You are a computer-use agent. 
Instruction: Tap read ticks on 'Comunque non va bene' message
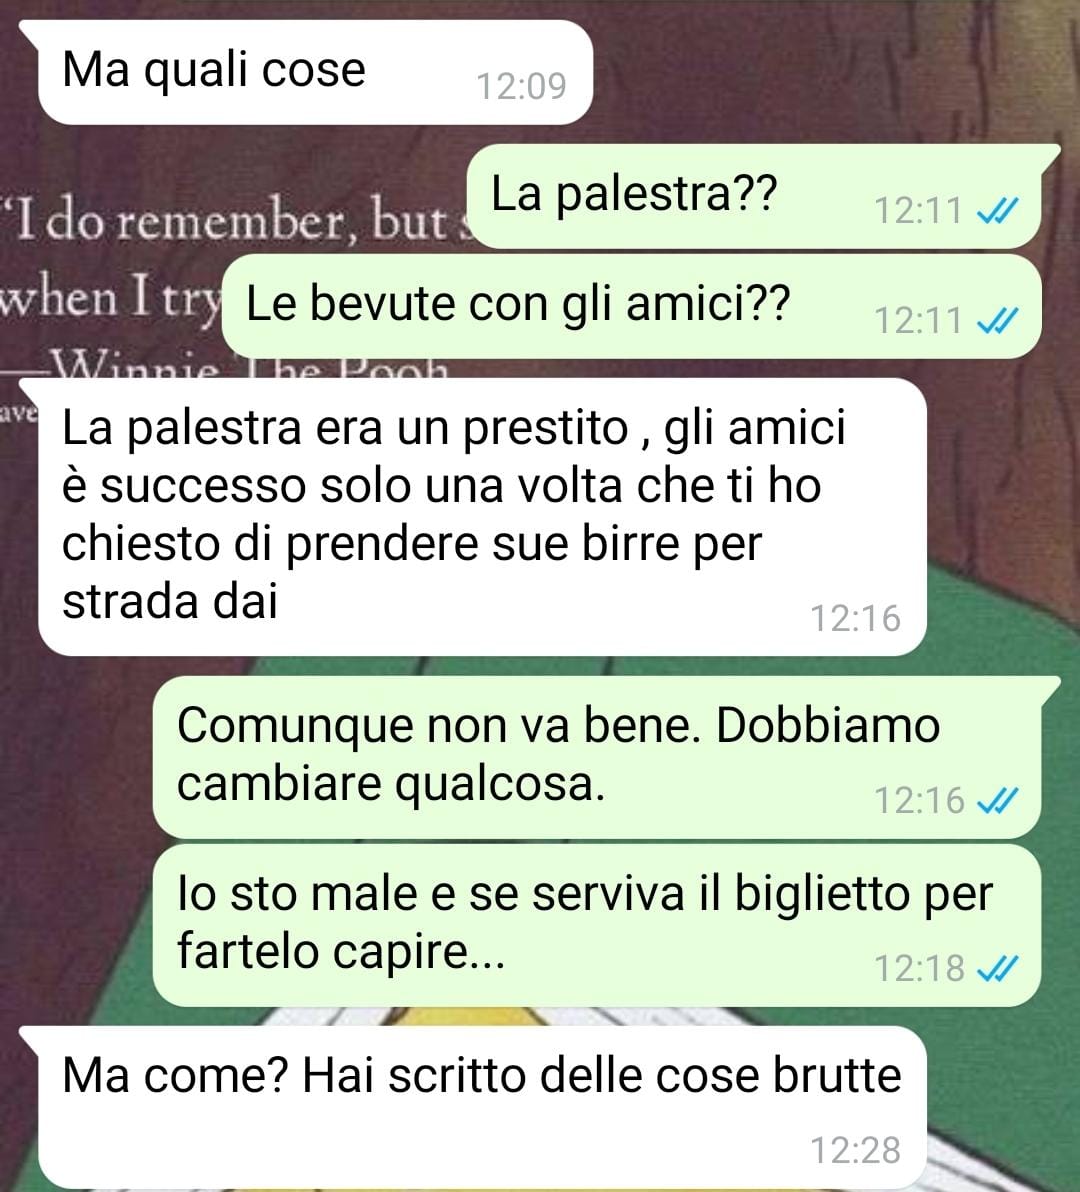996,800
